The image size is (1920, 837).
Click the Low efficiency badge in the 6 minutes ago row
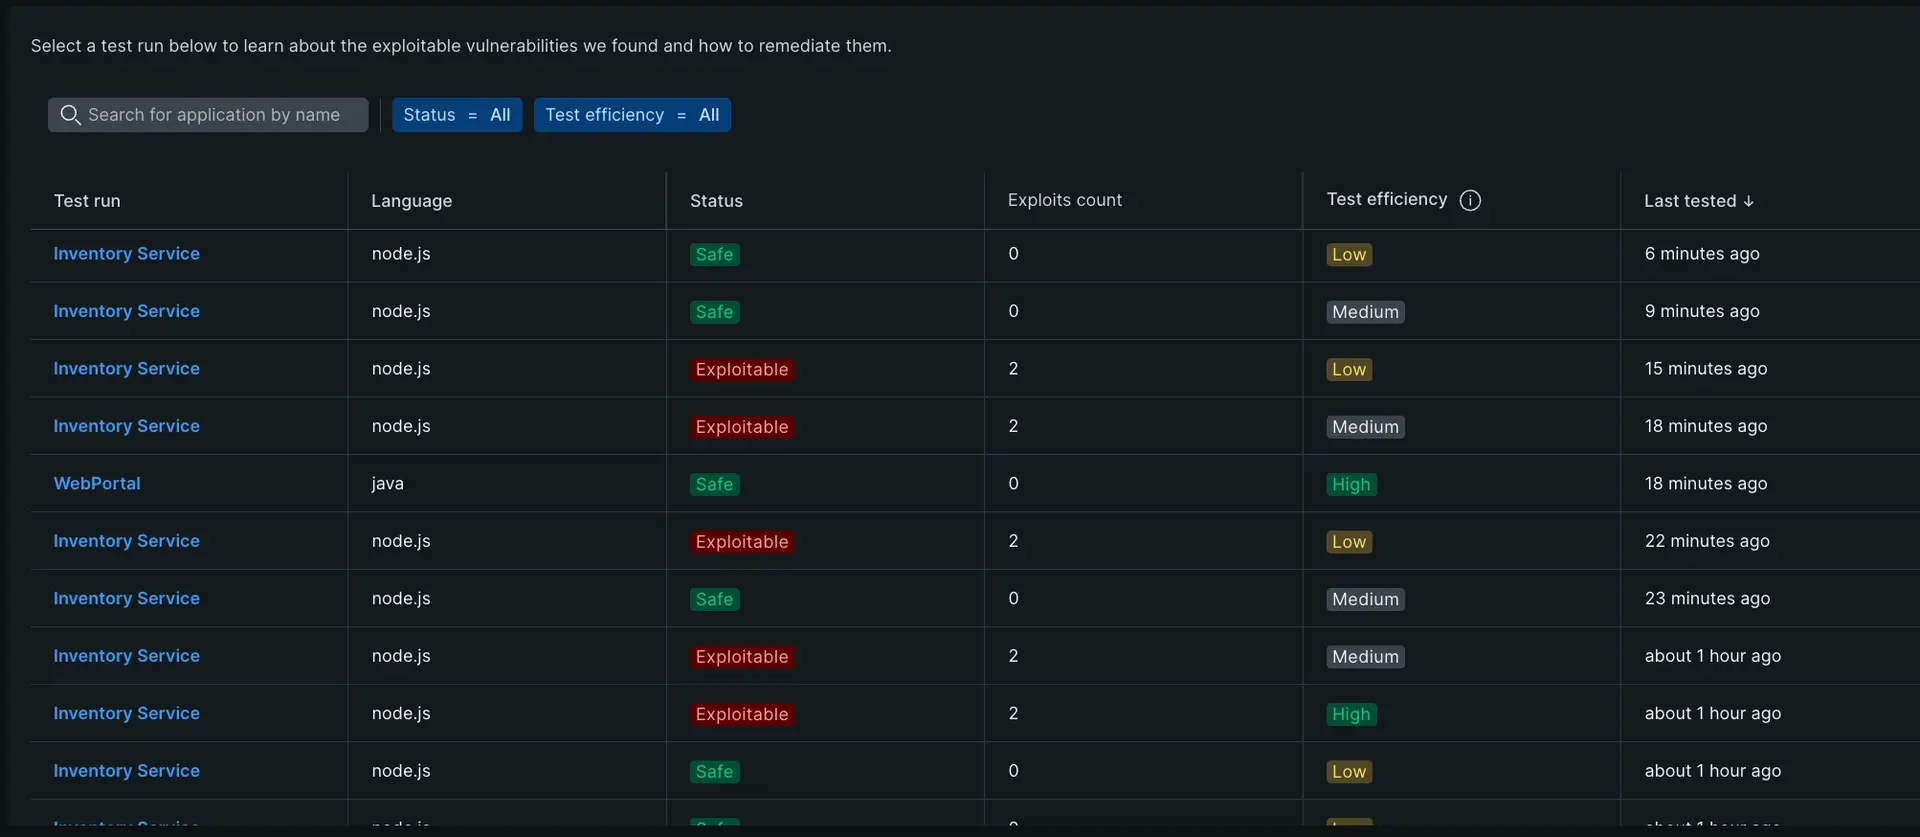coord(1349,255)
